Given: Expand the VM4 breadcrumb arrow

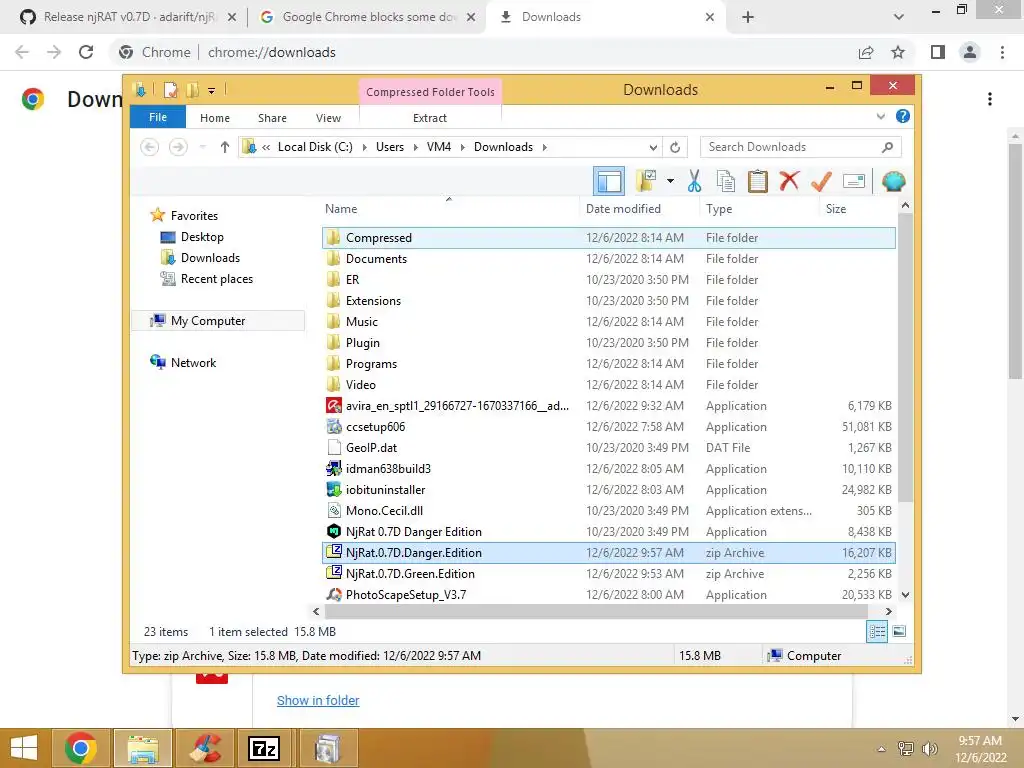Looking at the screenshot, I should tap(462, 147).
